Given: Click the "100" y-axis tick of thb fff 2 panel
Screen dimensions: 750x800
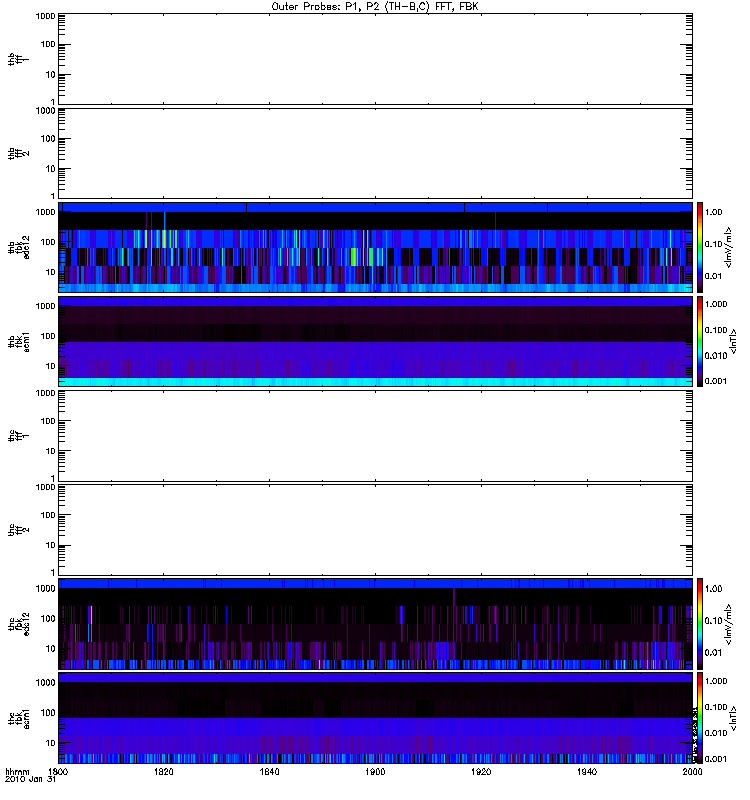Looking at the screenshot, I should [48, 139].
